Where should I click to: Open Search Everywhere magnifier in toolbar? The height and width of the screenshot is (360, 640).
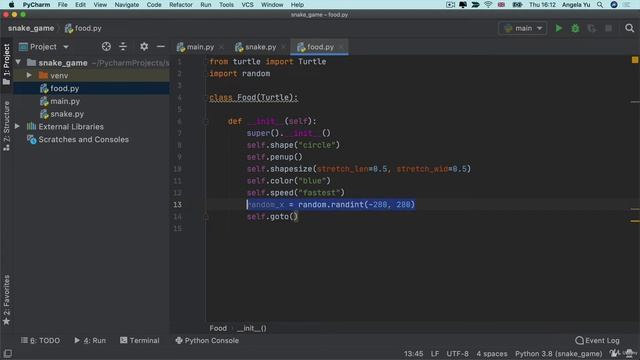(629, 28)
